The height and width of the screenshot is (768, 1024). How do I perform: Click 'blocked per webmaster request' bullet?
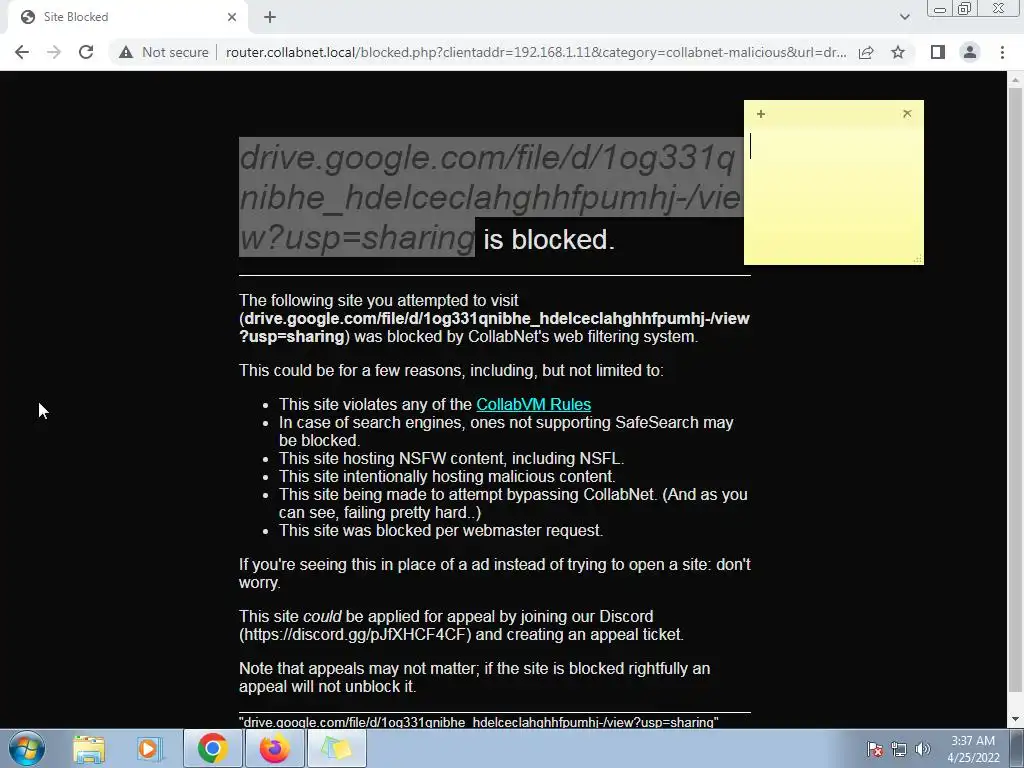pos(441,530)
